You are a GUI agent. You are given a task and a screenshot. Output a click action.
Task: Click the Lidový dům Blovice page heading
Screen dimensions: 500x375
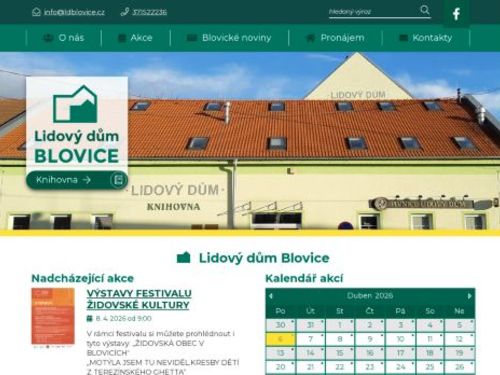264,258
